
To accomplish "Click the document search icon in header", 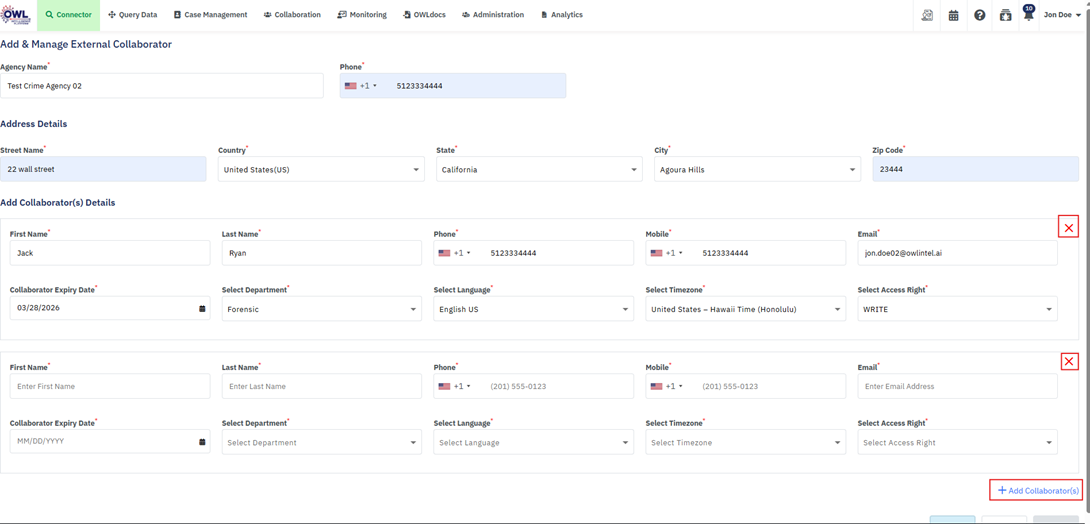I will (x=927, y=15).
